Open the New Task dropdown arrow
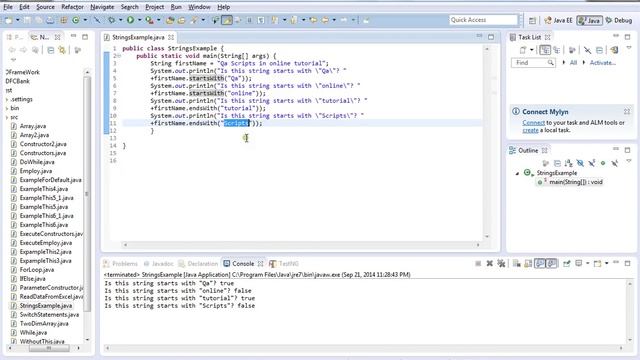 pos(531,50)
